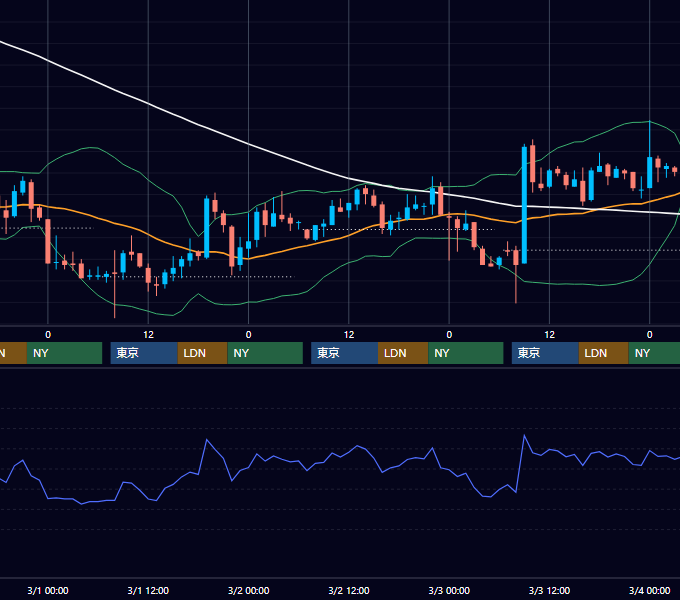
Task: Click the 3/1 12:00 time axis label
Action: coord(148,590)
